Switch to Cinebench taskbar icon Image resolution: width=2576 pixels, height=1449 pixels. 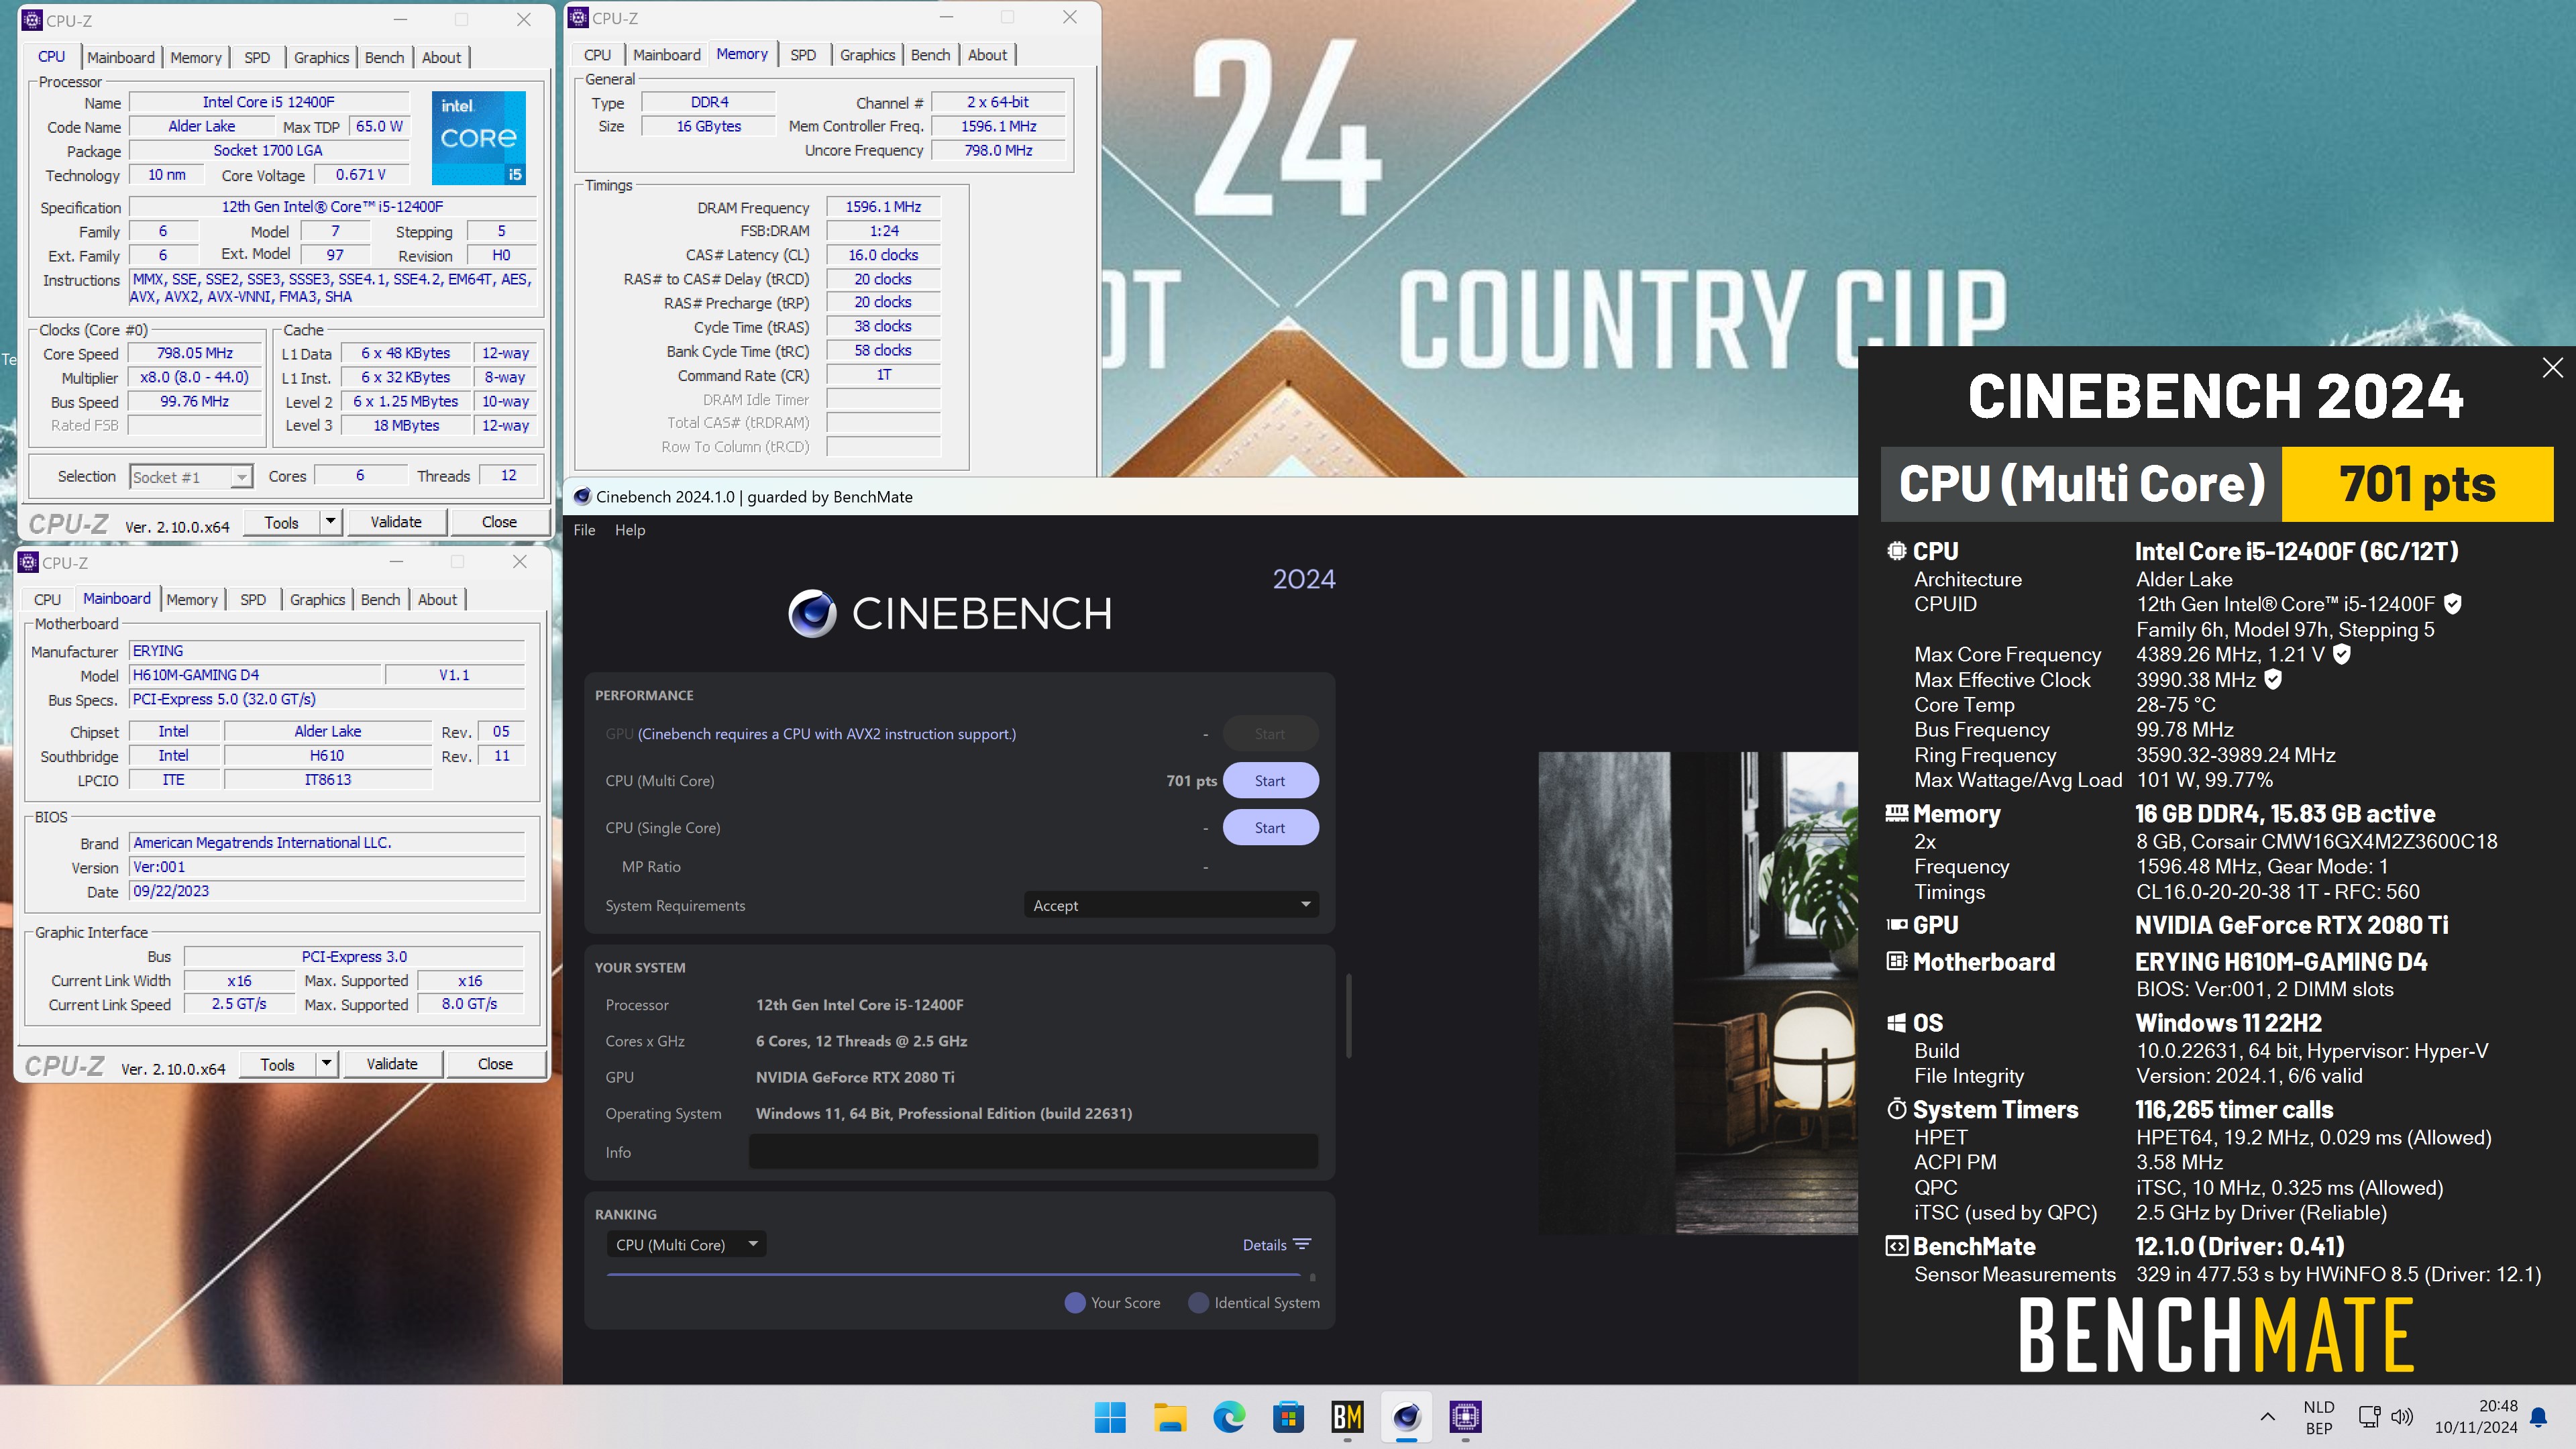(1406, 1416)
